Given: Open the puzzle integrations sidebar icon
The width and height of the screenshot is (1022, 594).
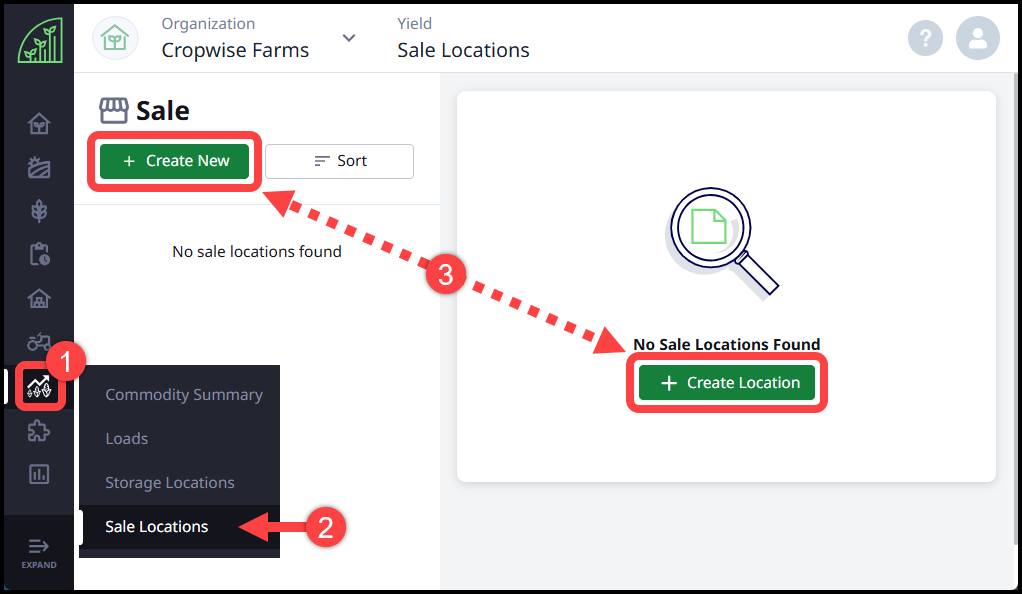Looking at the screenshot, I should point(39,430).
